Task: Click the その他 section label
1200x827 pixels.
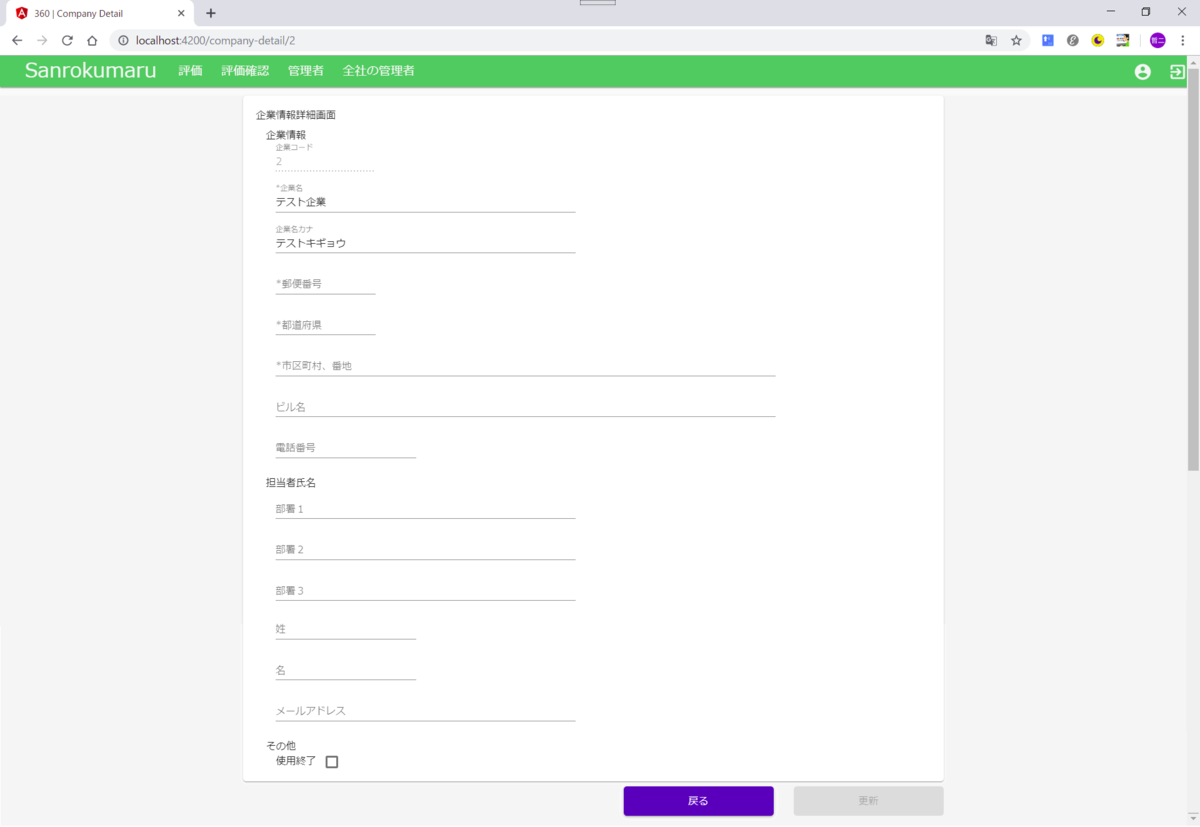Action: click(281, 746)
